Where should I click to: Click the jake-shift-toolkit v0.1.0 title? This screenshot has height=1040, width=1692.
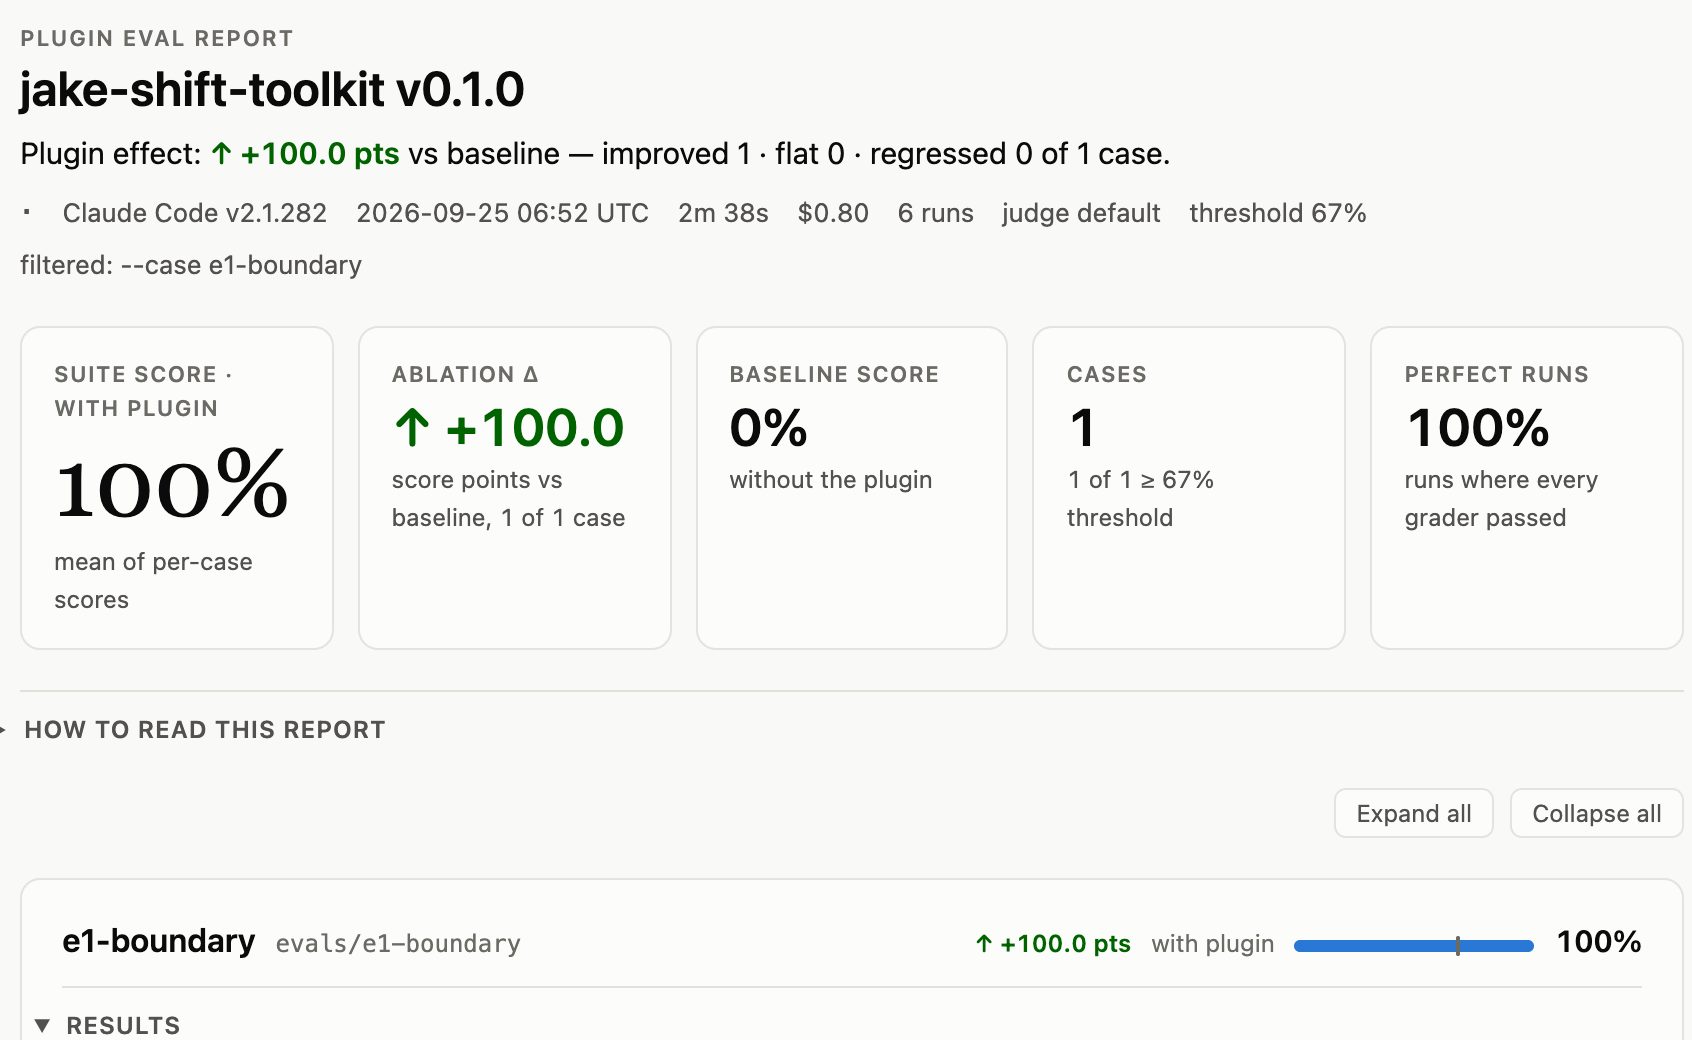tap(272, 90)
